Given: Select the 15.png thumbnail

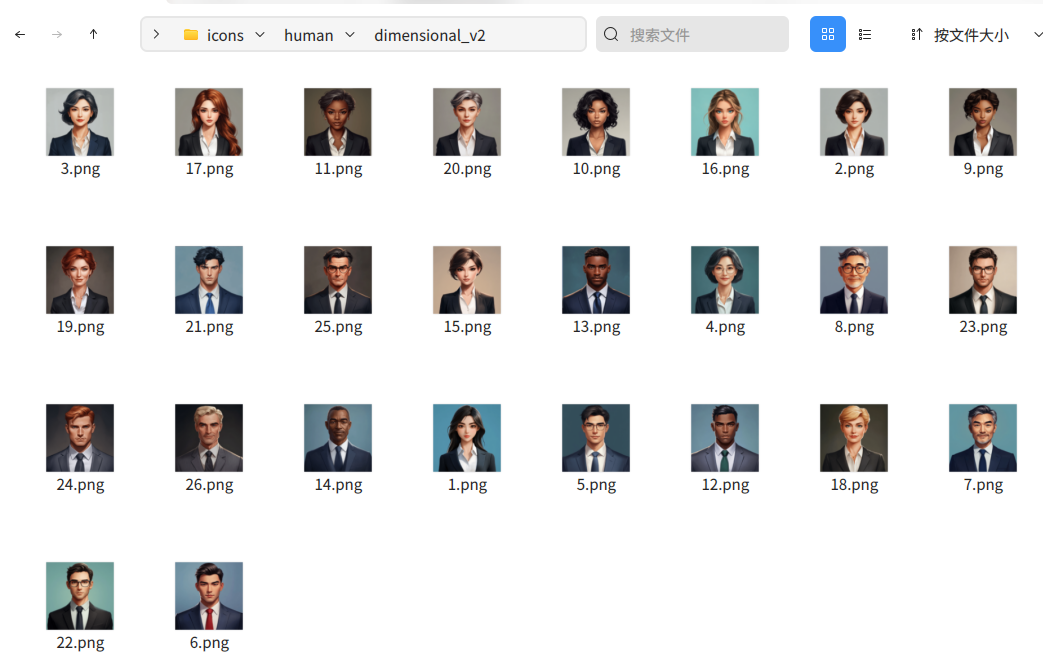Looking at the screenshot, I should click(x=467, y=280).
